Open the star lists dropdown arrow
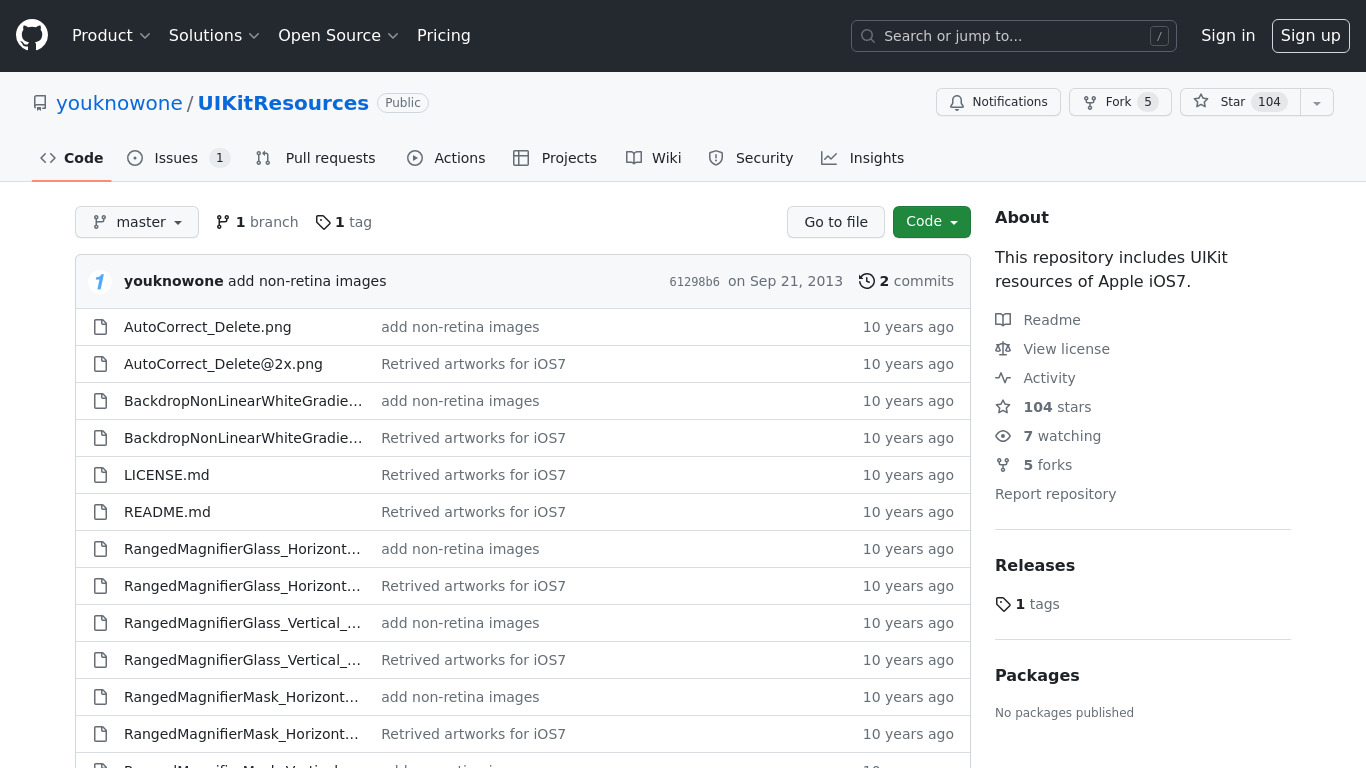 pyautogui.click(x=1317, y=102)
